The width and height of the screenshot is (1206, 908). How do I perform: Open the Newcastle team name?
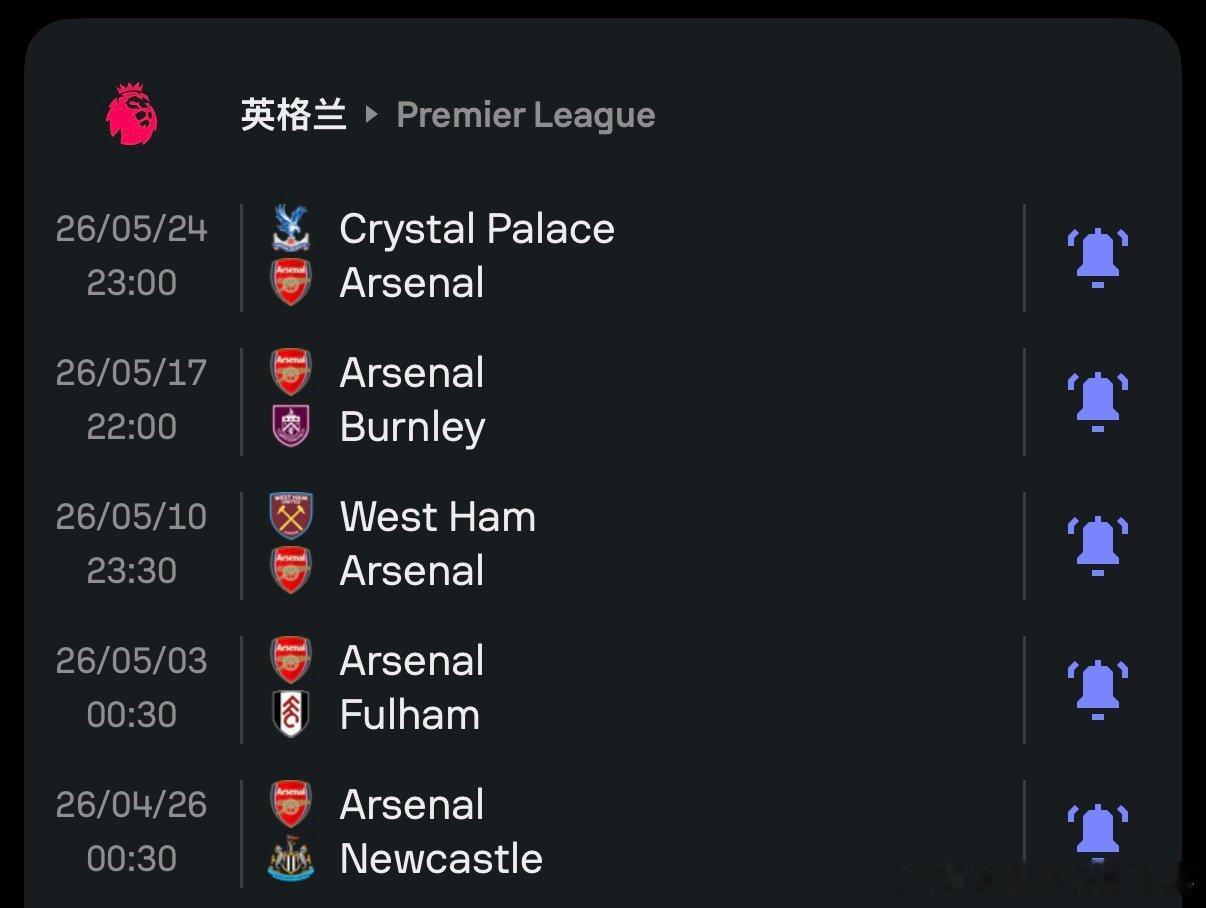coord(441,859)
